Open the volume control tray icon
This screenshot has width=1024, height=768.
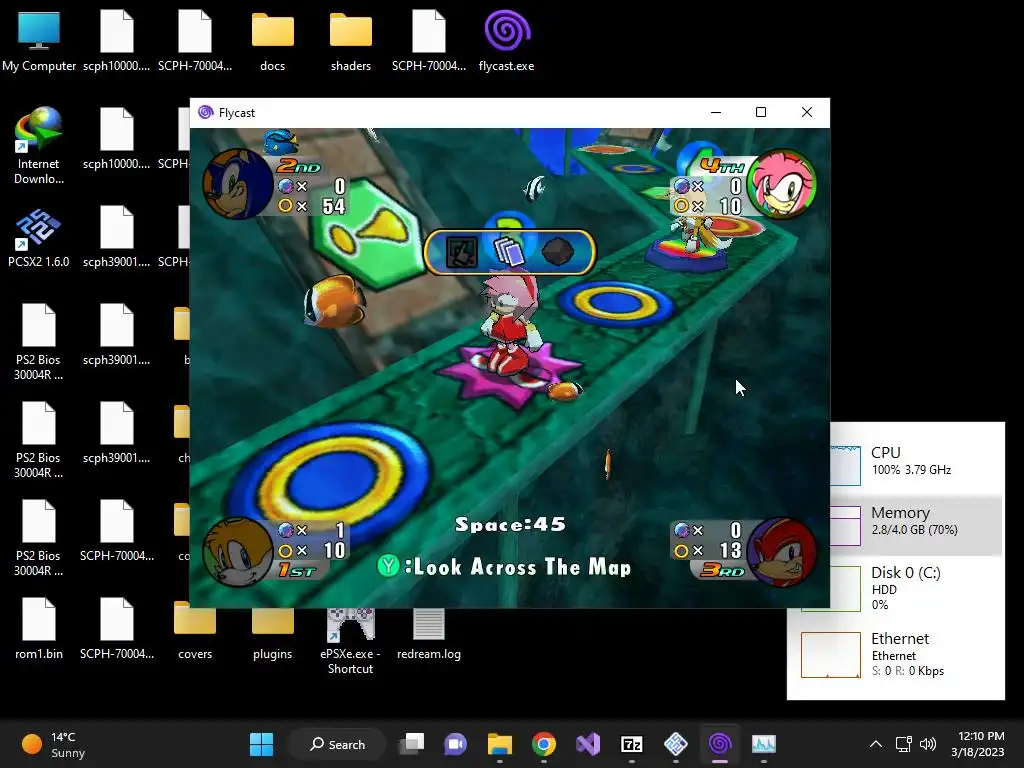pos(927,744)
